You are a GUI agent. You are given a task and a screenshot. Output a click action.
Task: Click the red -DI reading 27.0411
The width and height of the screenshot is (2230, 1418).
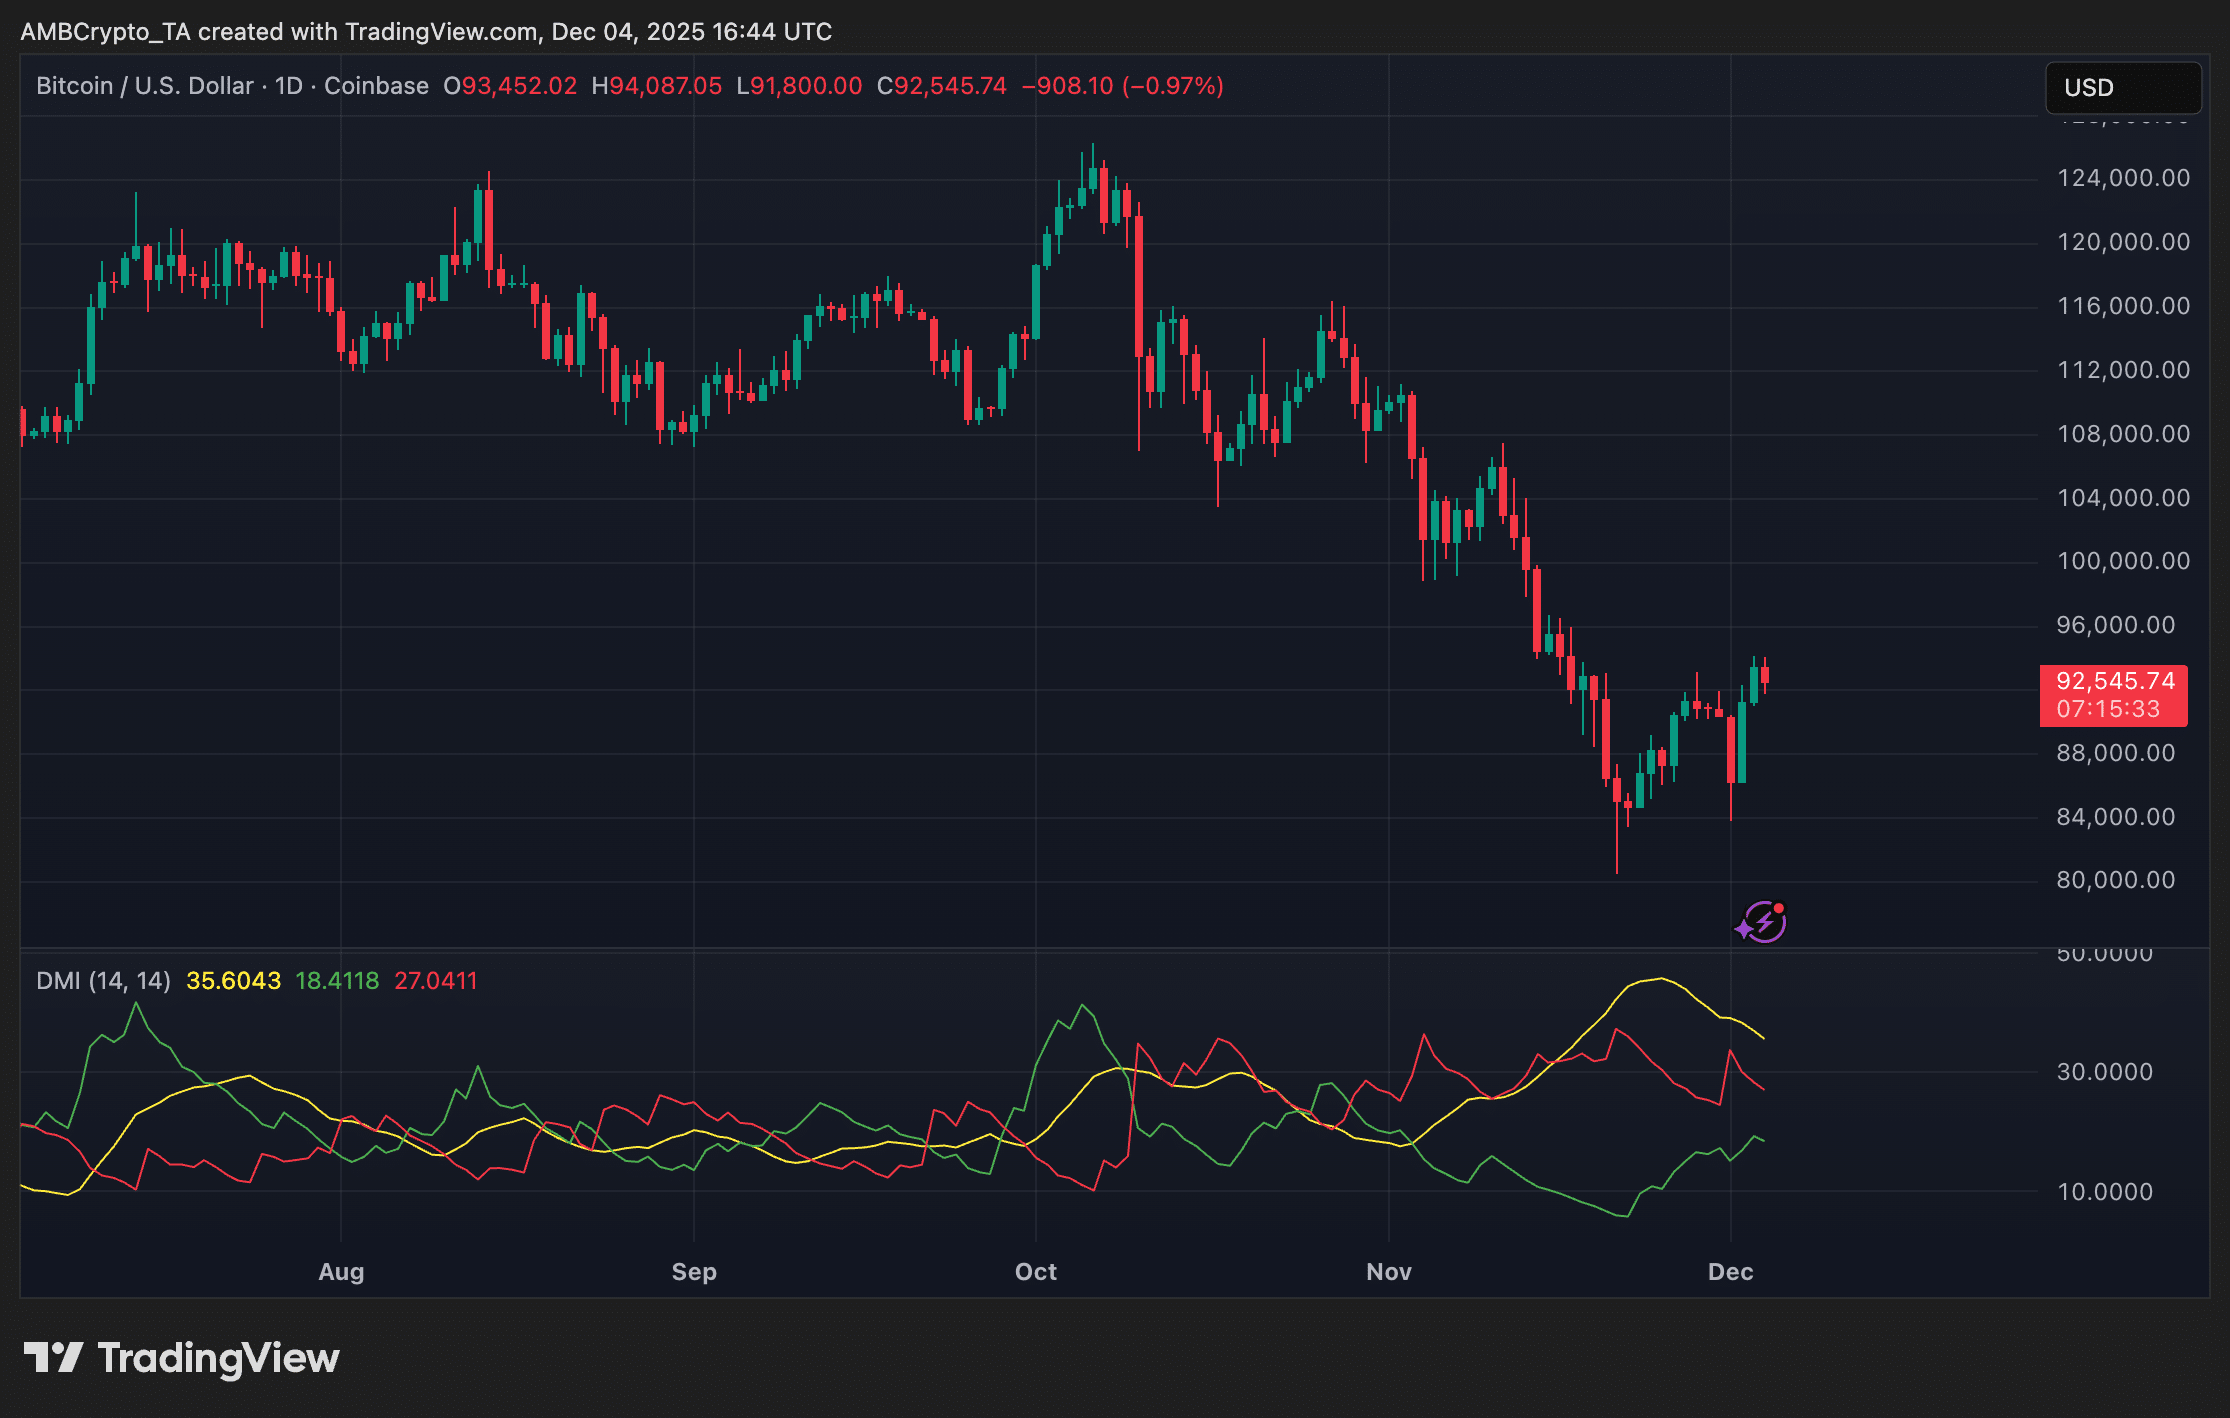tap(437, 981)
